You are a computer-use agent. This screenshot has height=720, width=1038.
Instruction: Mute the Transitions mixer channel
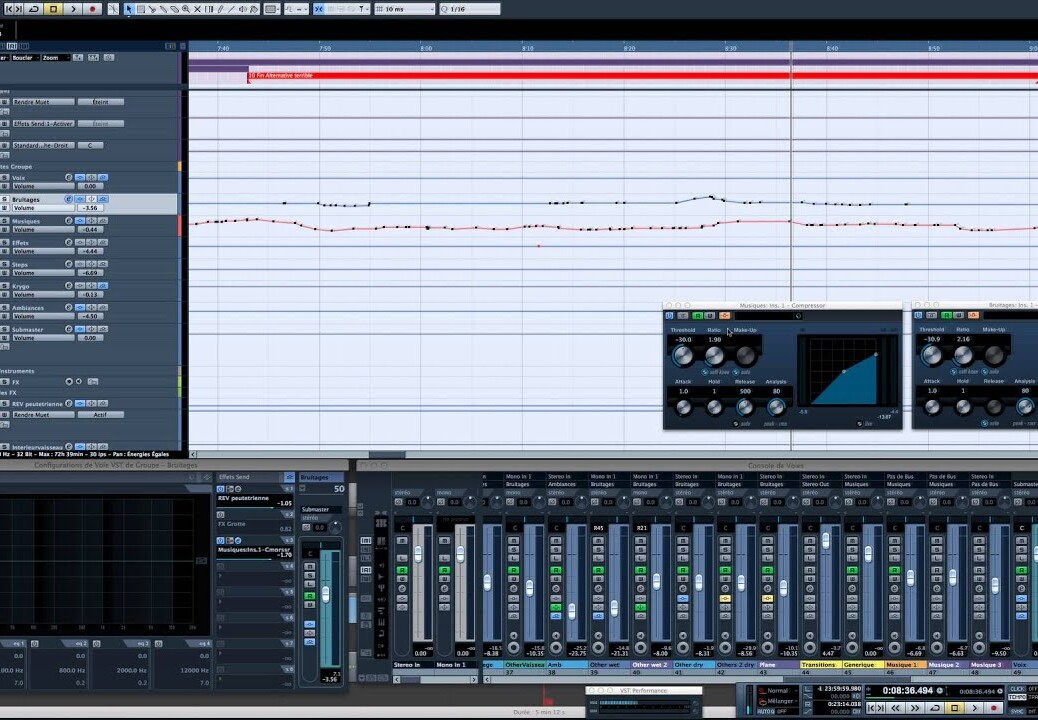pyautogui.click(x=810, y=541)
